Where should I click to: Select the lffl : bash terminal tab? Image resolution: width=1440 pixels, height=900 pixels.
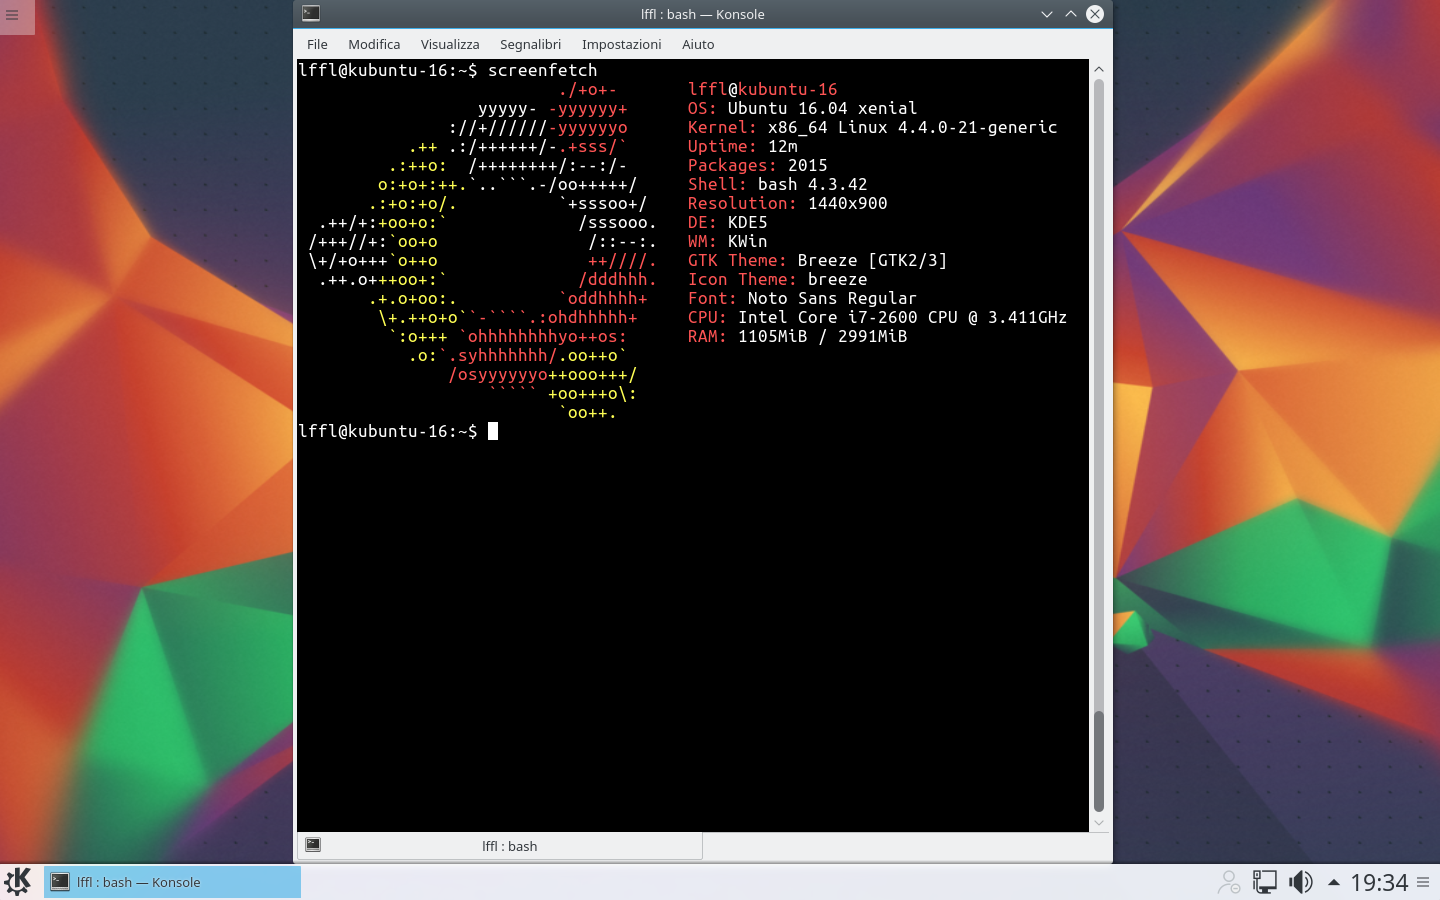509,846
